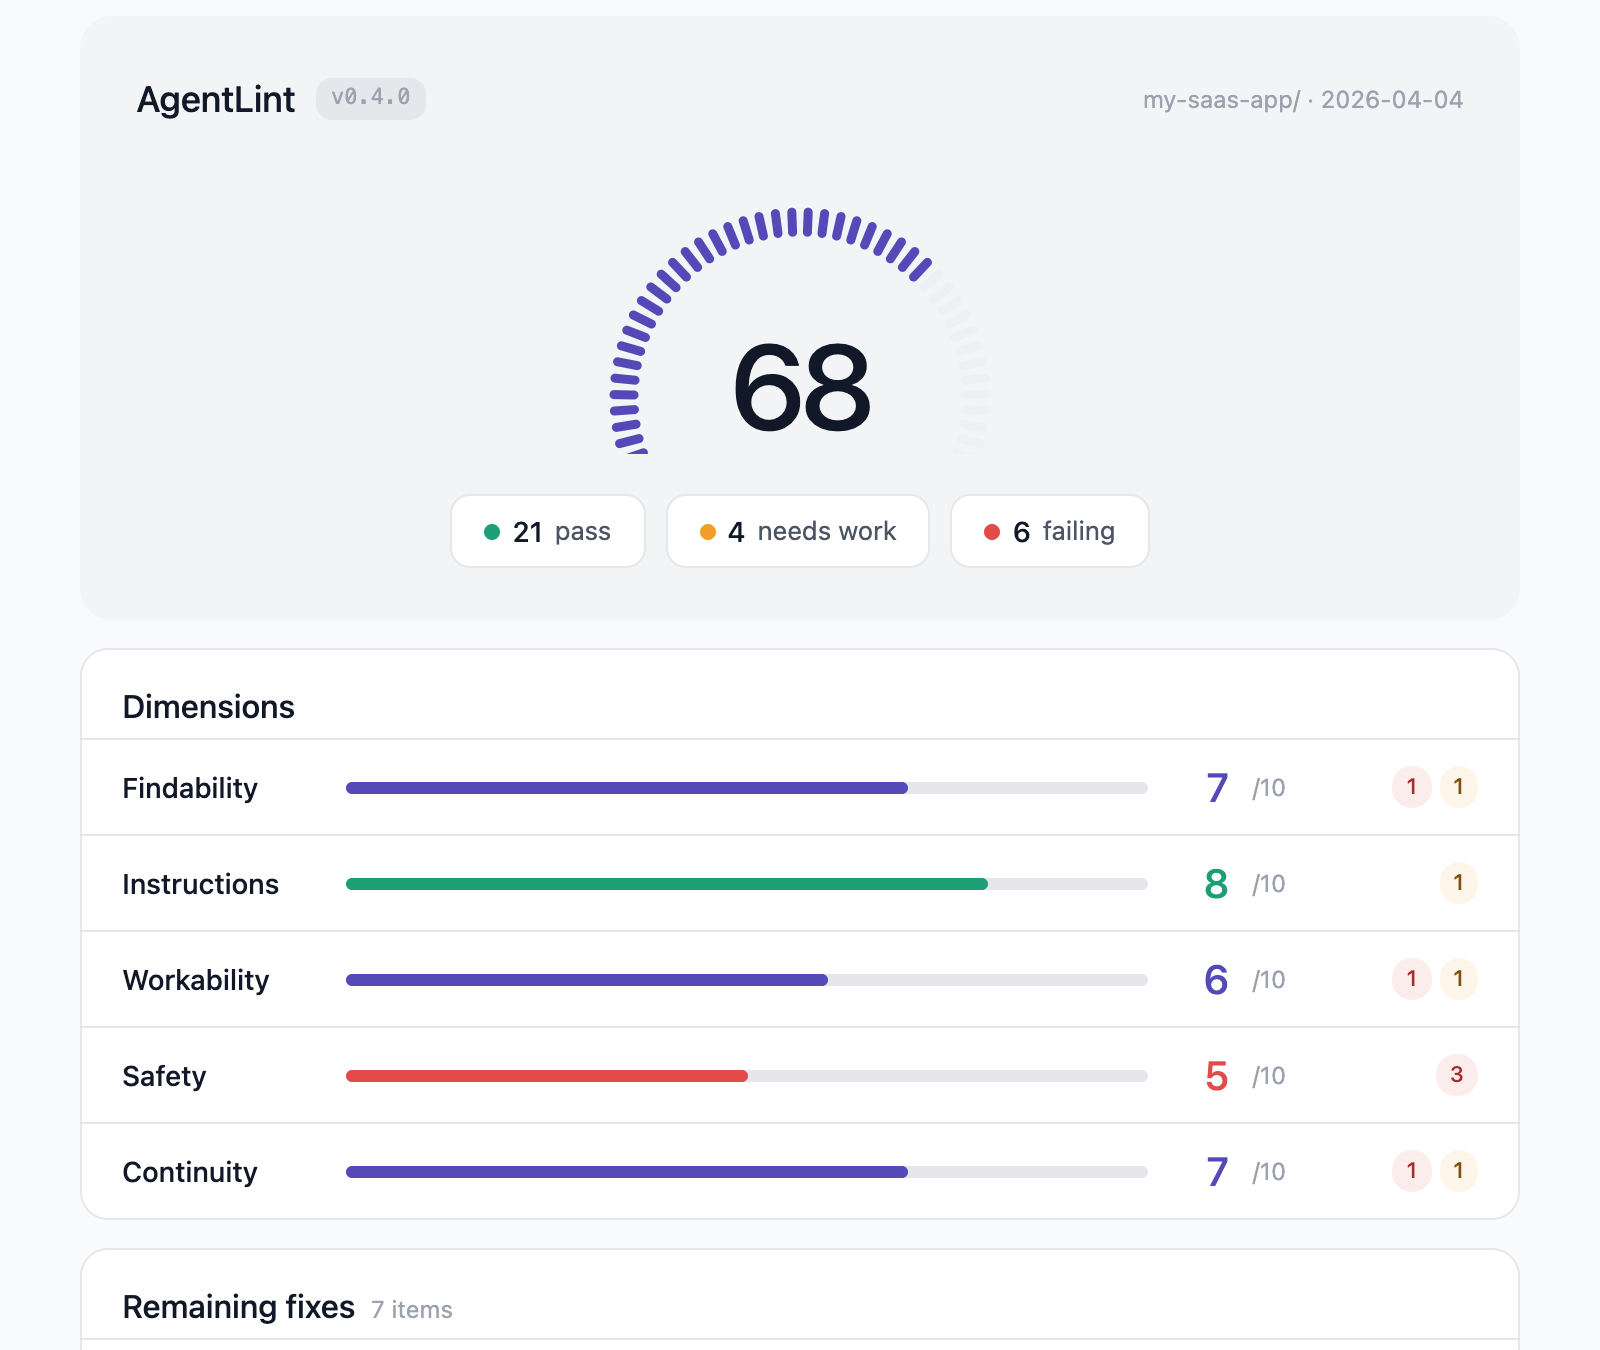
Task: Toggle the 4 needs work chip
Action: pyautogui.click(x=797, y=532)
